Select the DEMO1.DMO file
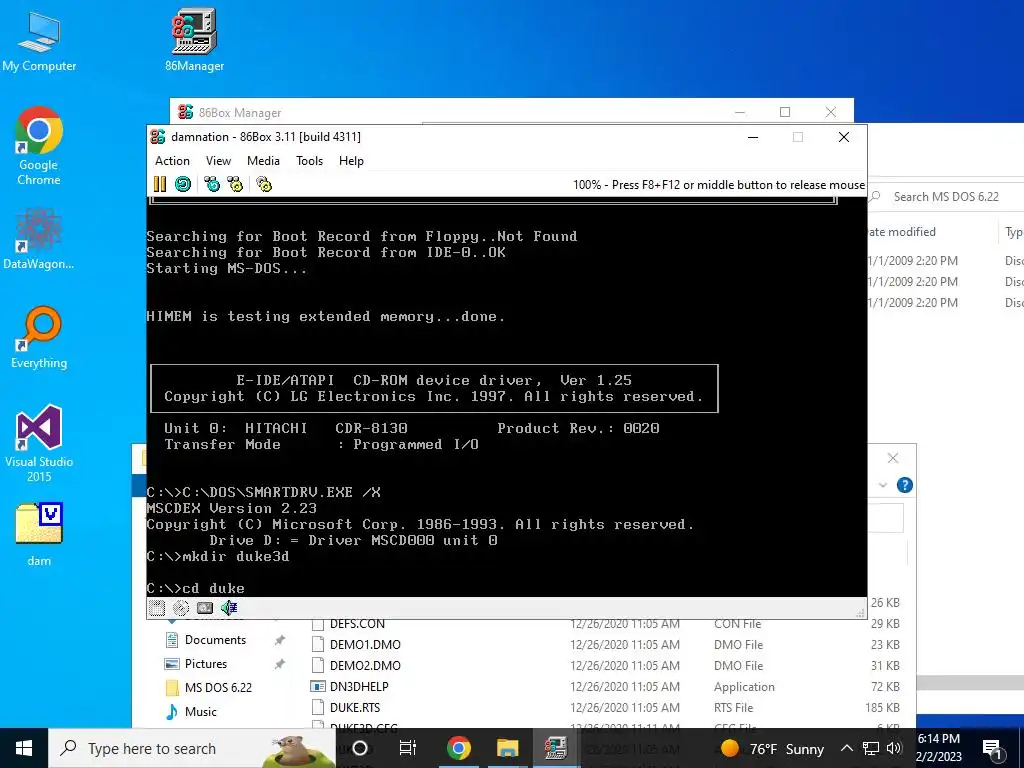 coord(365,645)
